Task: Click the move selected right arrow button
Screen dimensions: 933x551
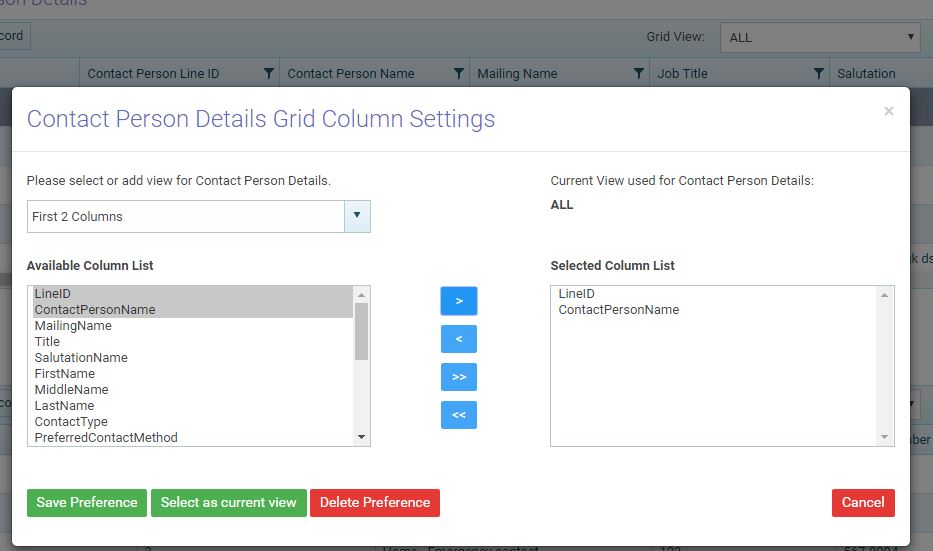Action: (459, 301)
